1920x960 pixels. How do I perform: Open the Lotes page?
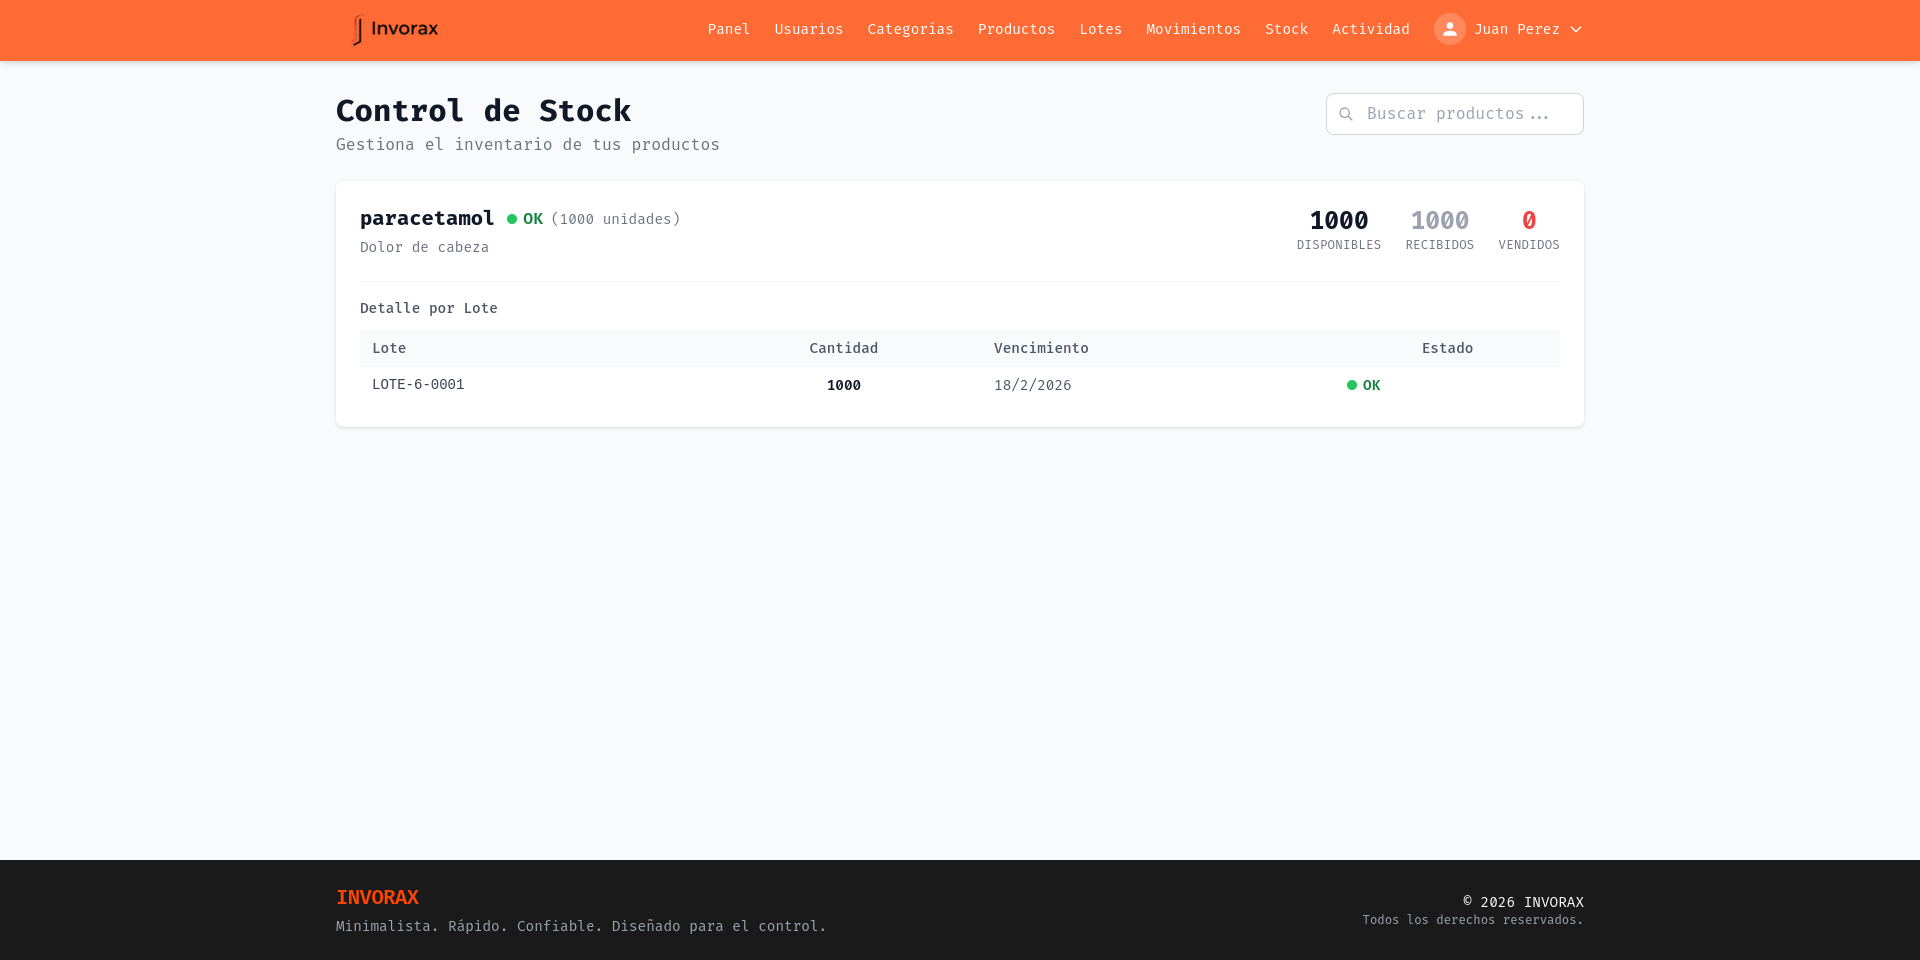(1100, 29)
